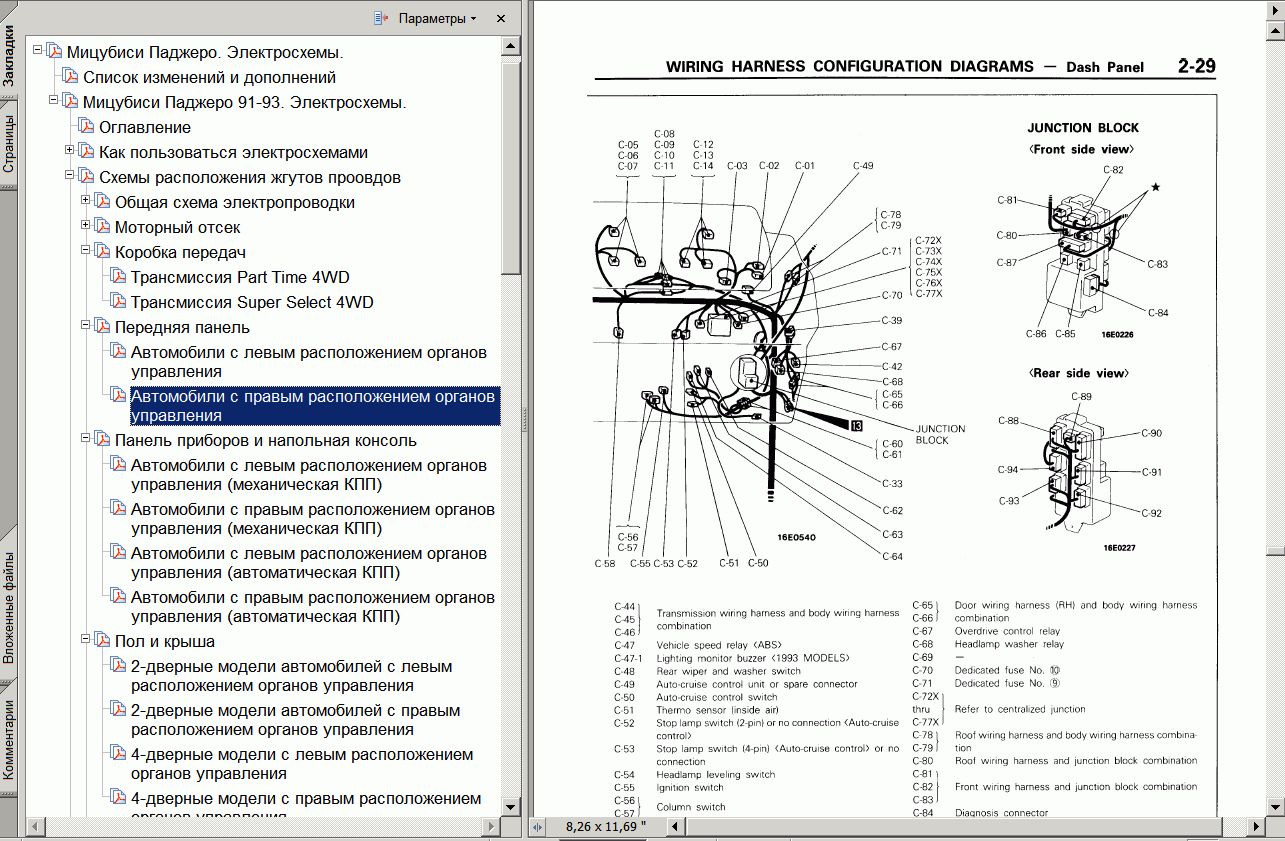1285x841 pixels.
Task: Expand the Моторный отсек bookmark node
Action: click(x=86, y=227)
